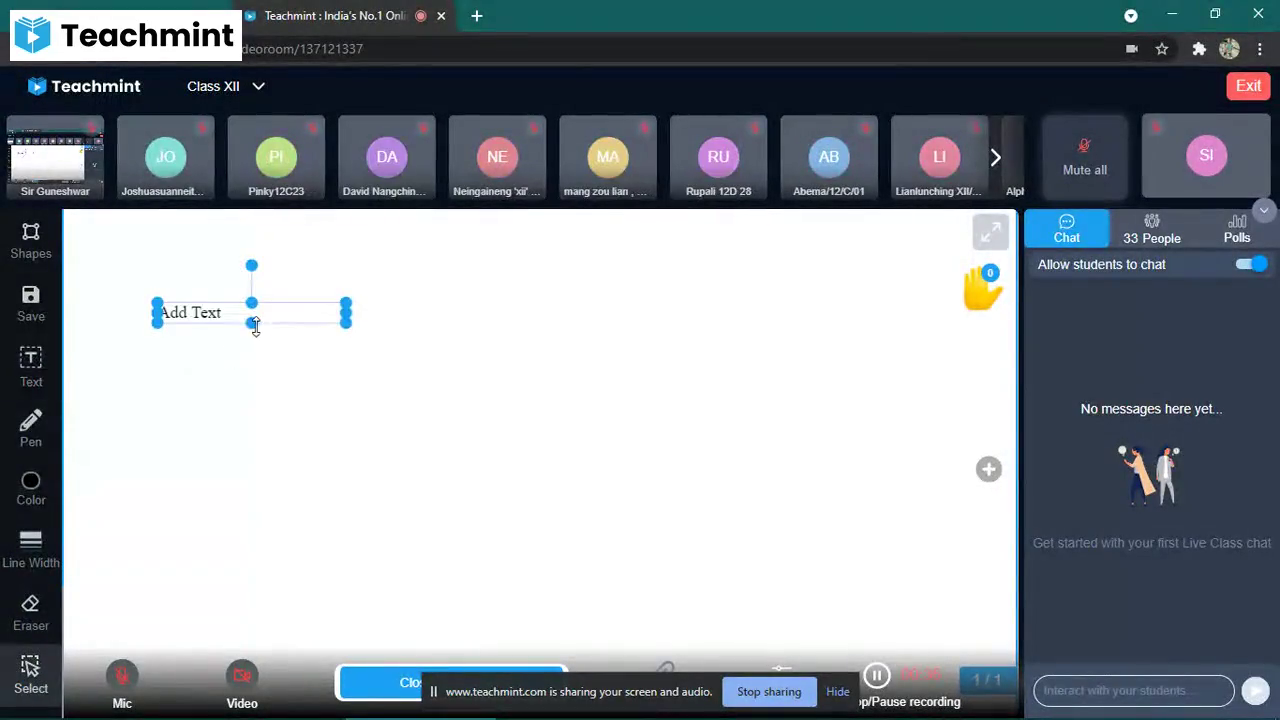Click the Teachmint logo in header
Image resolution: width=1280 pixels, height=720 pixels.
point(84,86)
